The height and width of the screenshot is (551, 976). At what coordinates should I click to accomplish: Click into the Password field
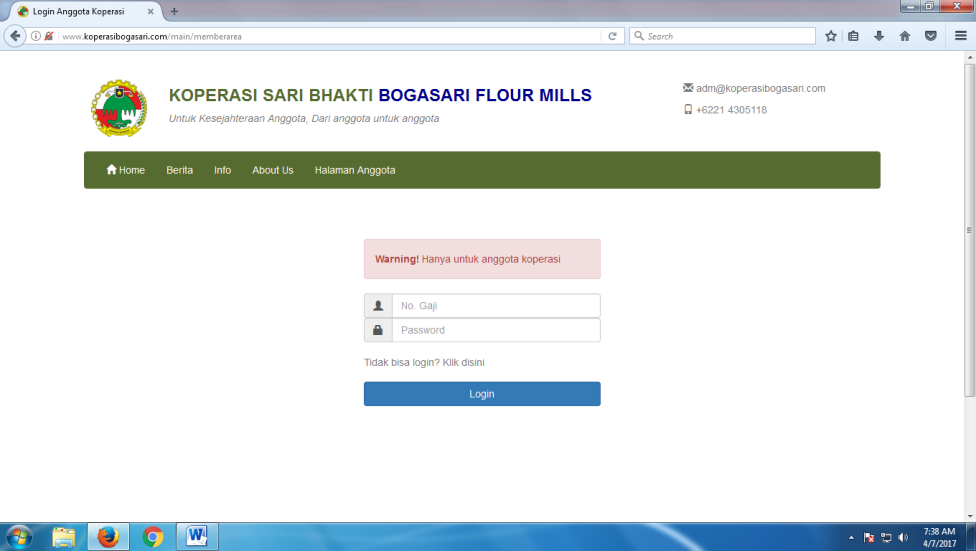tap(496, 330)
